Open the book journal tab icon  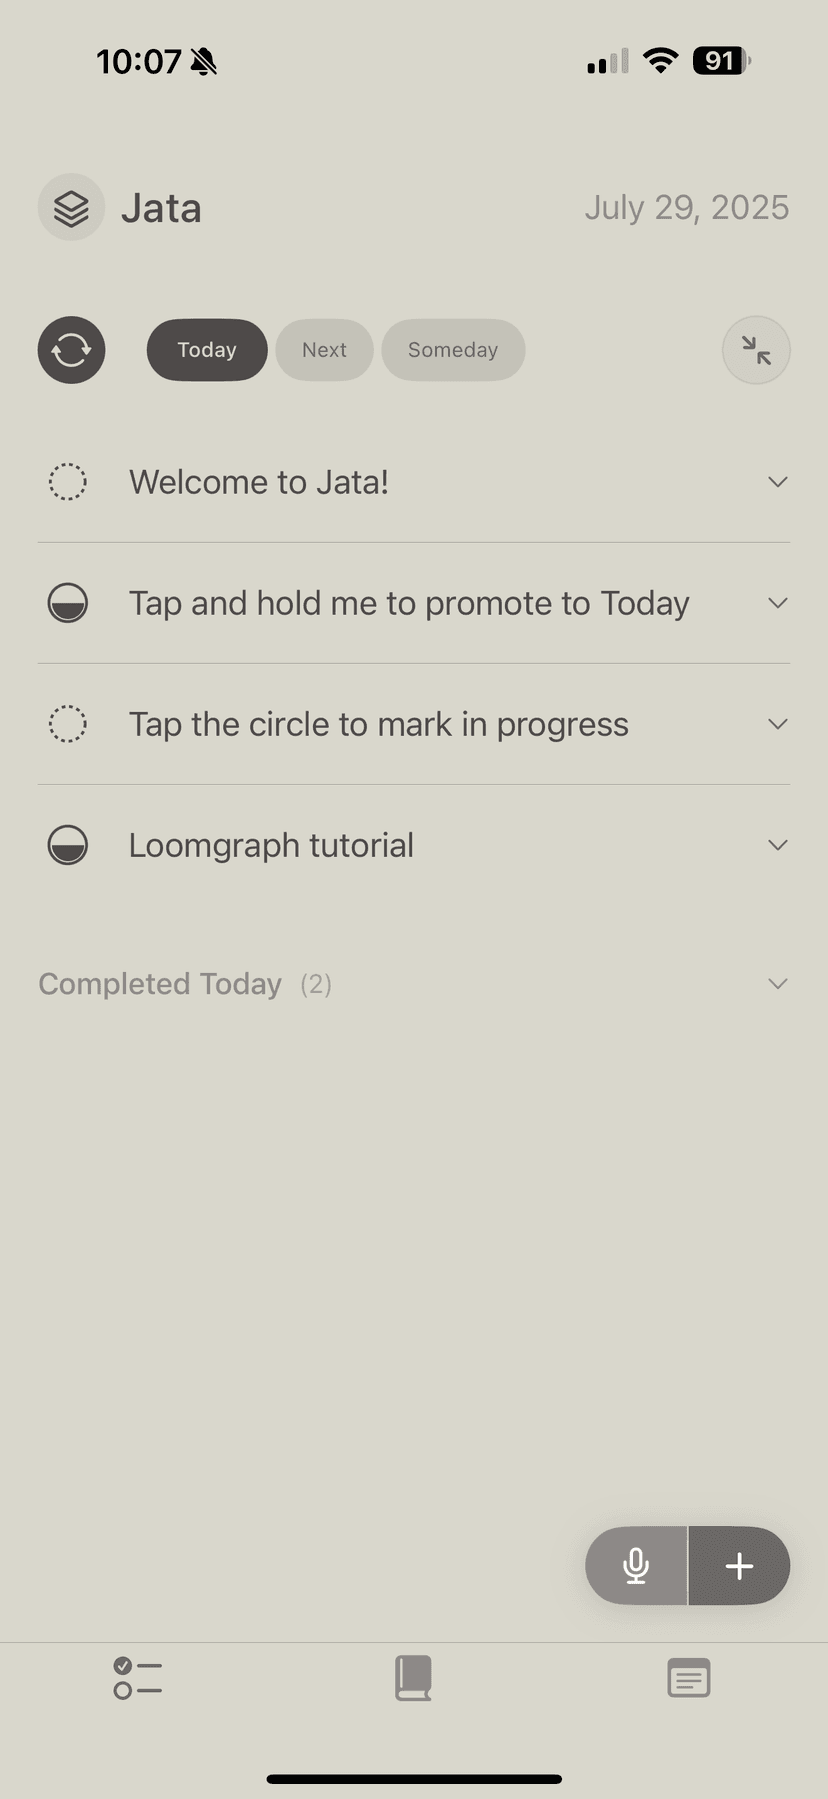point(413,1678)
